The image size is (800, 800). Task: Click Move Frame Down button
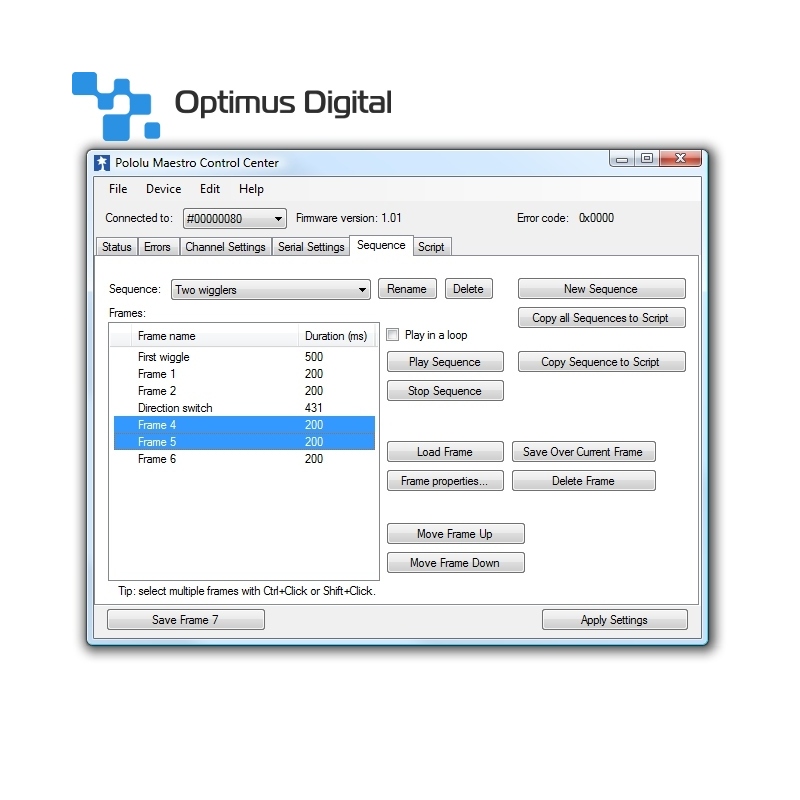point(456,563)
